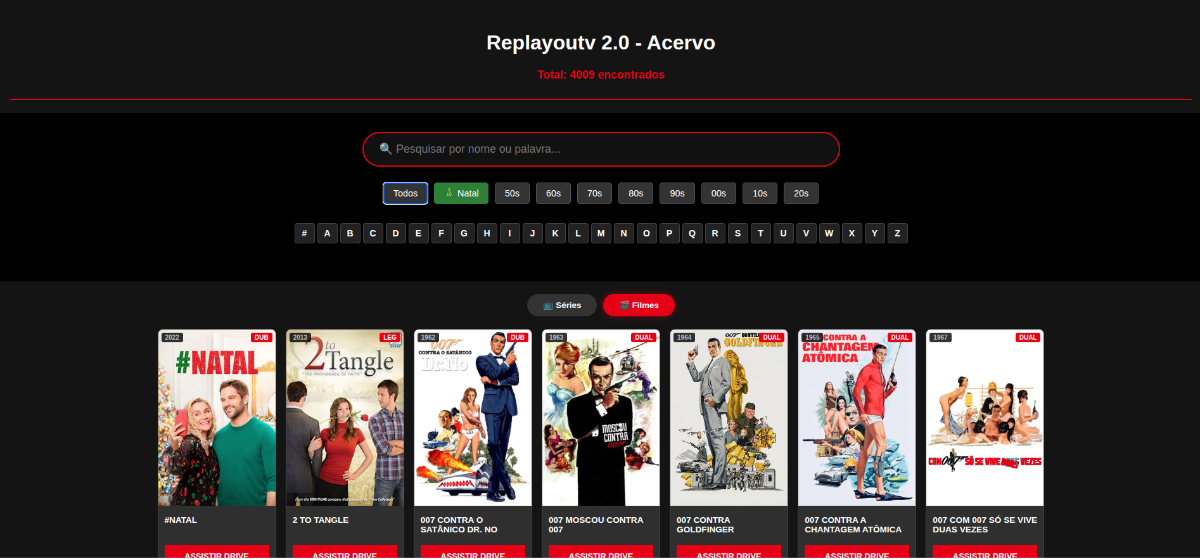Filter by 60s decade
The width and height of the screenshot is (1200, 559).
point(553,193)
